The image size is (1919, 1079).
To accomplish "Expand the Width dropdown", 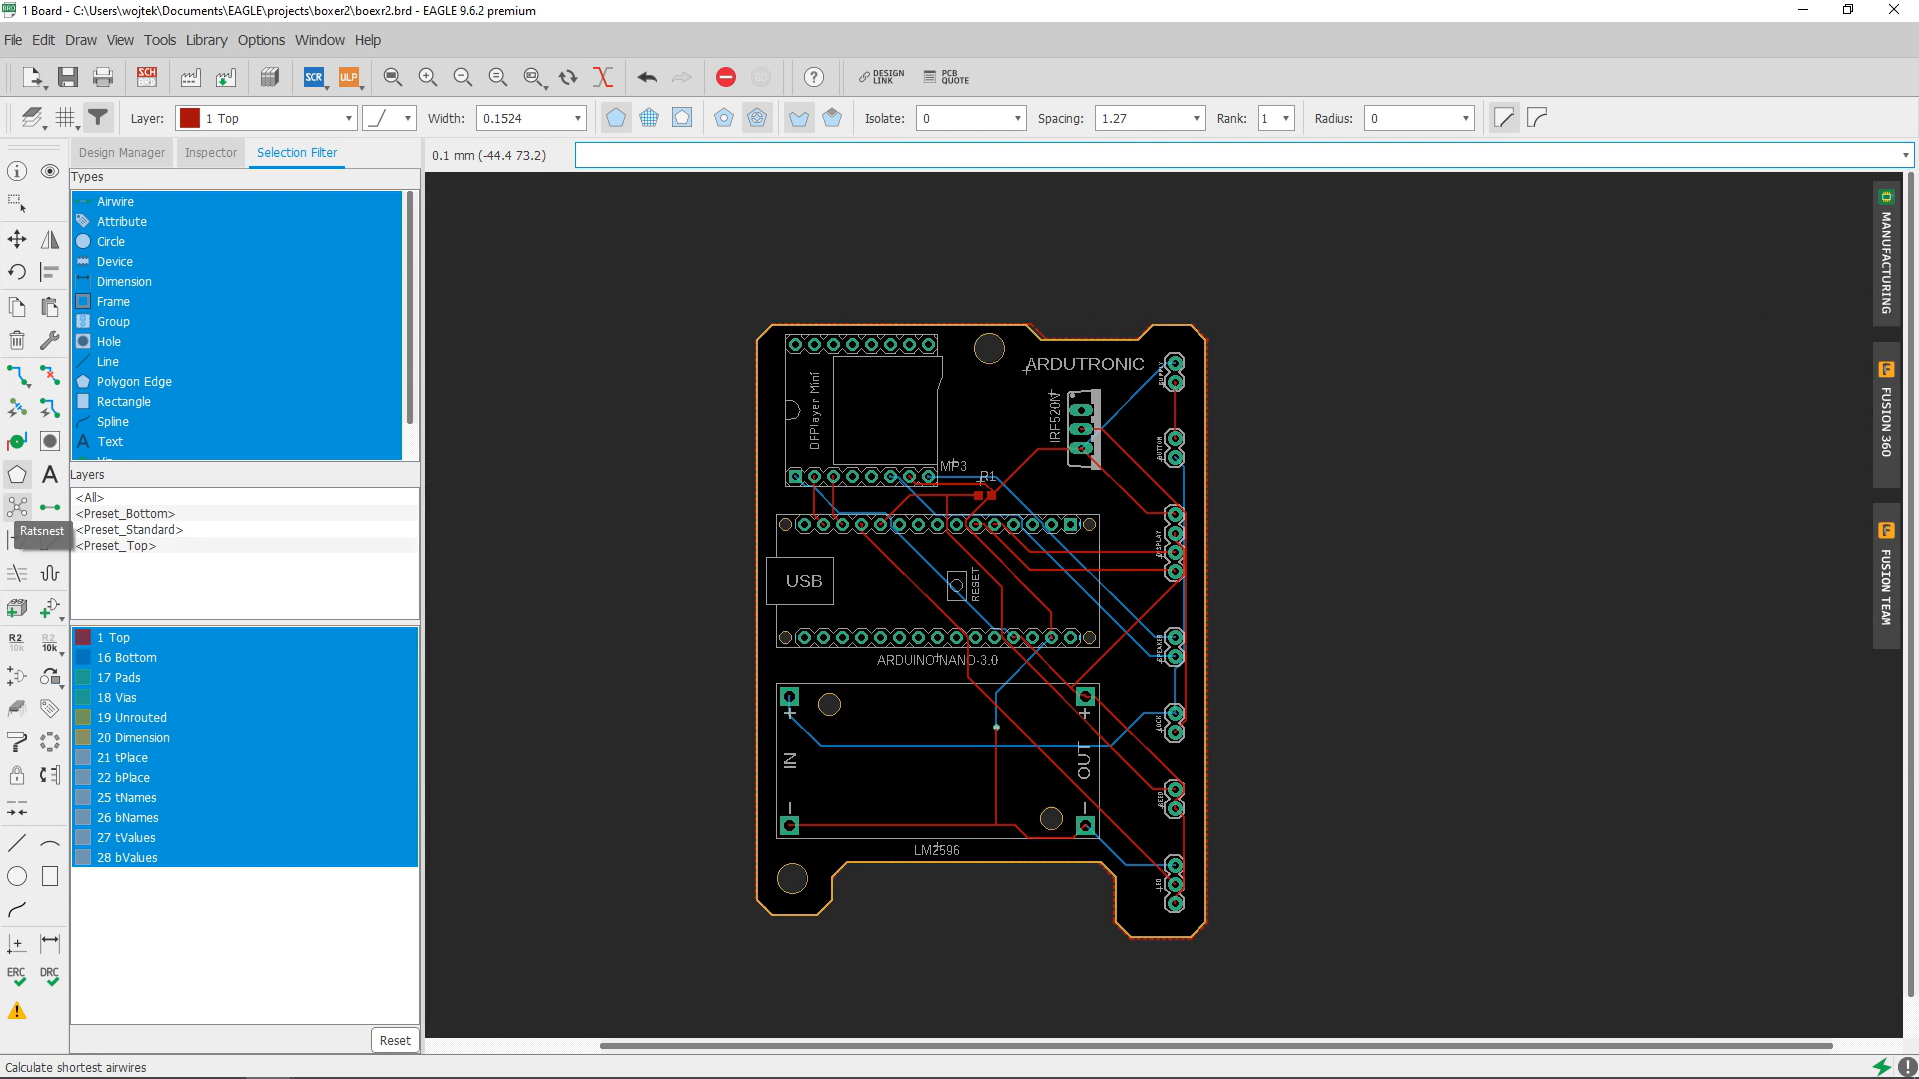I will (x=577, y=118).
